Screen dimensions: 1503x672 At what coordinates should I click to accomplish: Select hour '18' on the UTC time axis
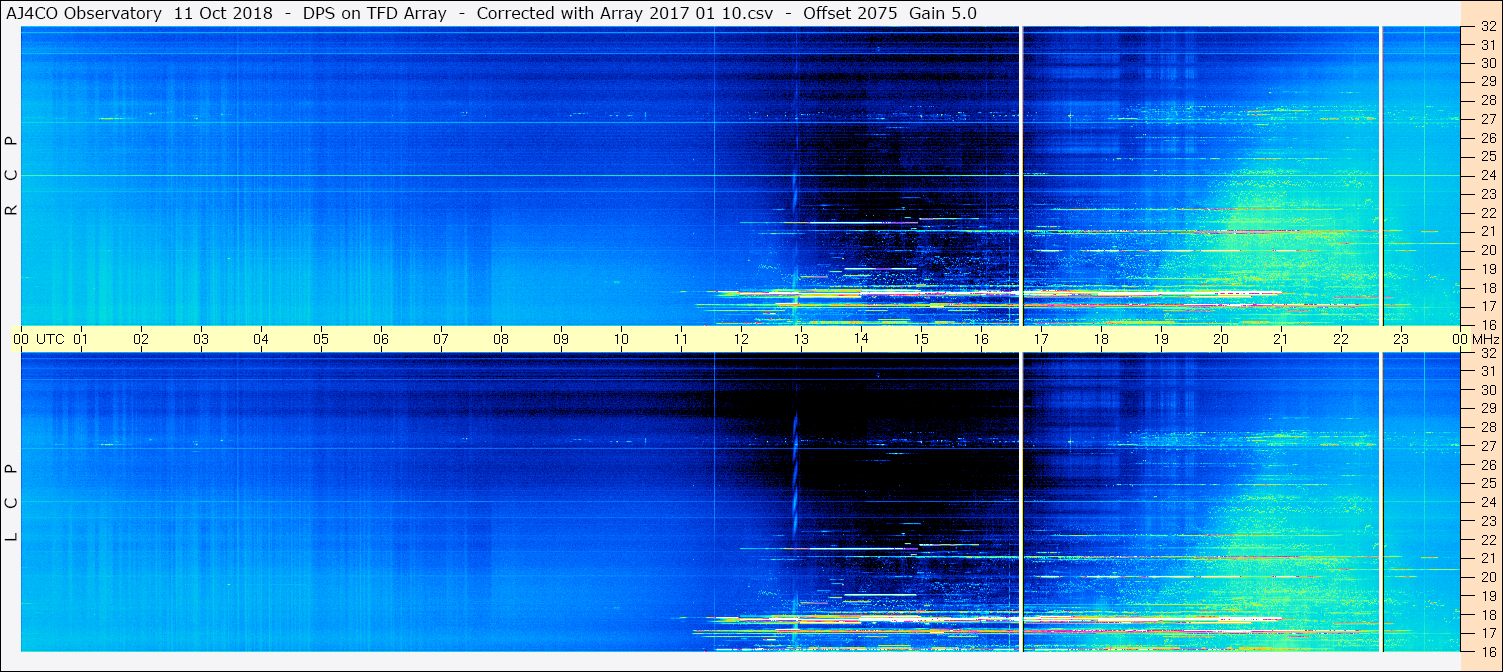click(1101, 339)
